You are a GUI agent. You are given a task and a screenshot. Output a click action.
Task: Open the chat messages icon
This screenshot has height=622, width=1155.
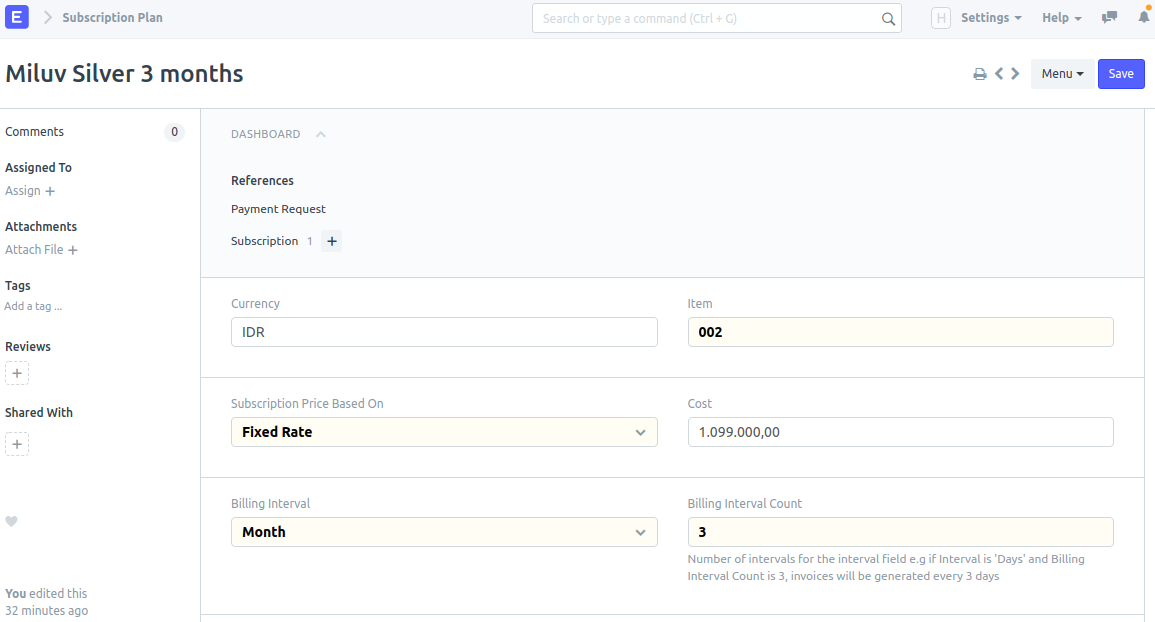pos(1109,17)
